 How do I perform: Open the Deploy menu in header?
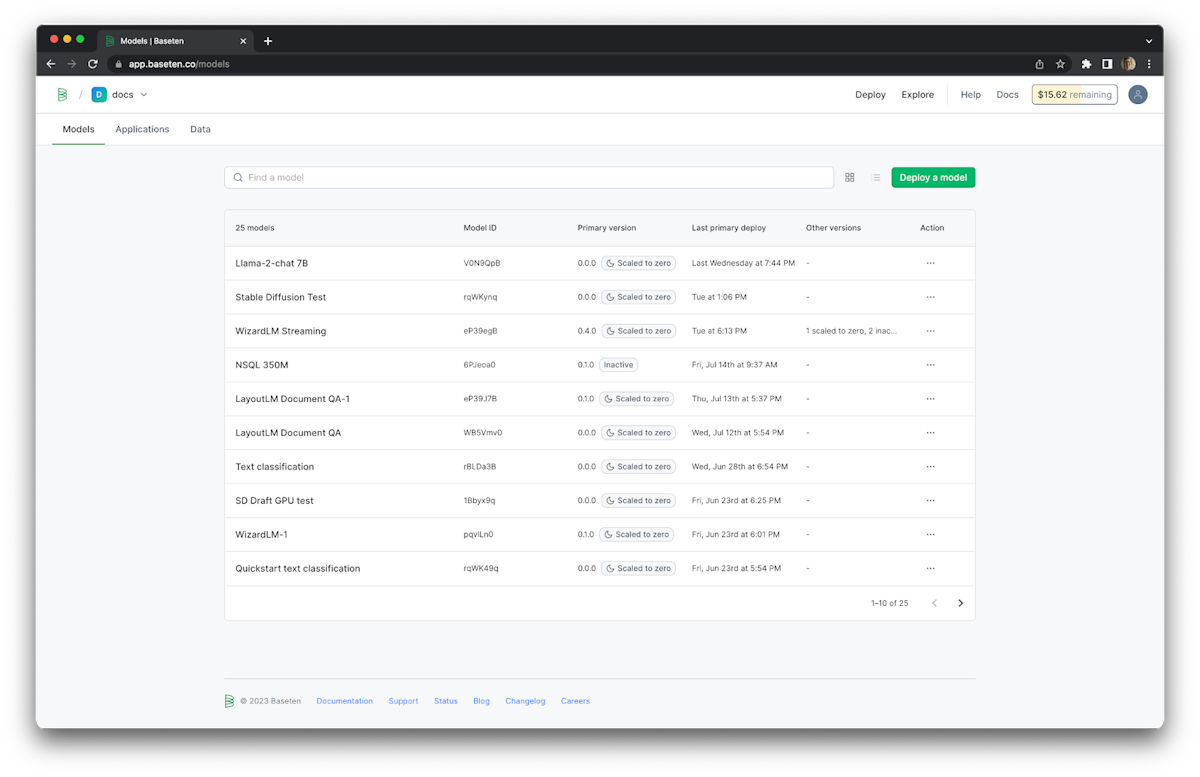click(870, 95)
